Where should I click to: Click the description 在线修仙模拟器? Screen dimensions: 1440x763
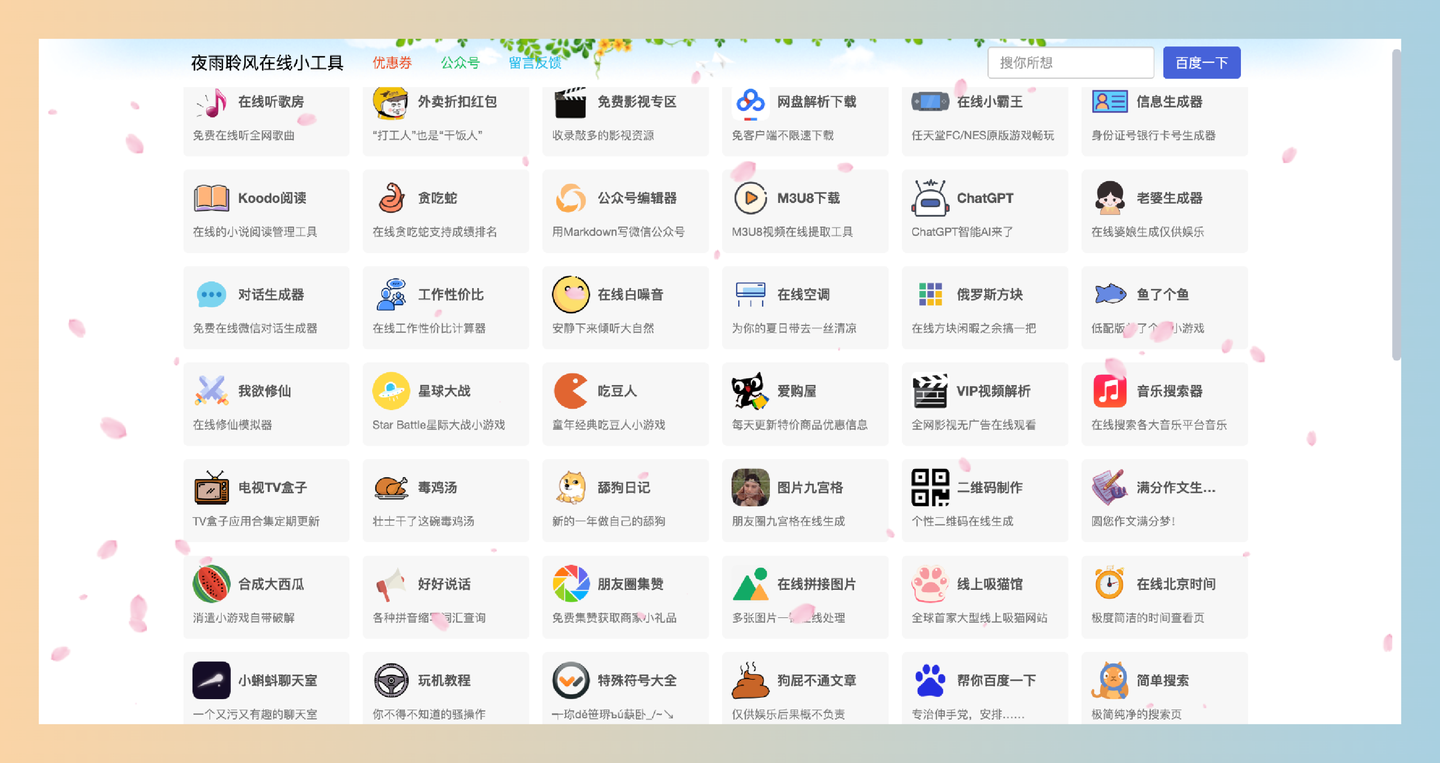233,425
